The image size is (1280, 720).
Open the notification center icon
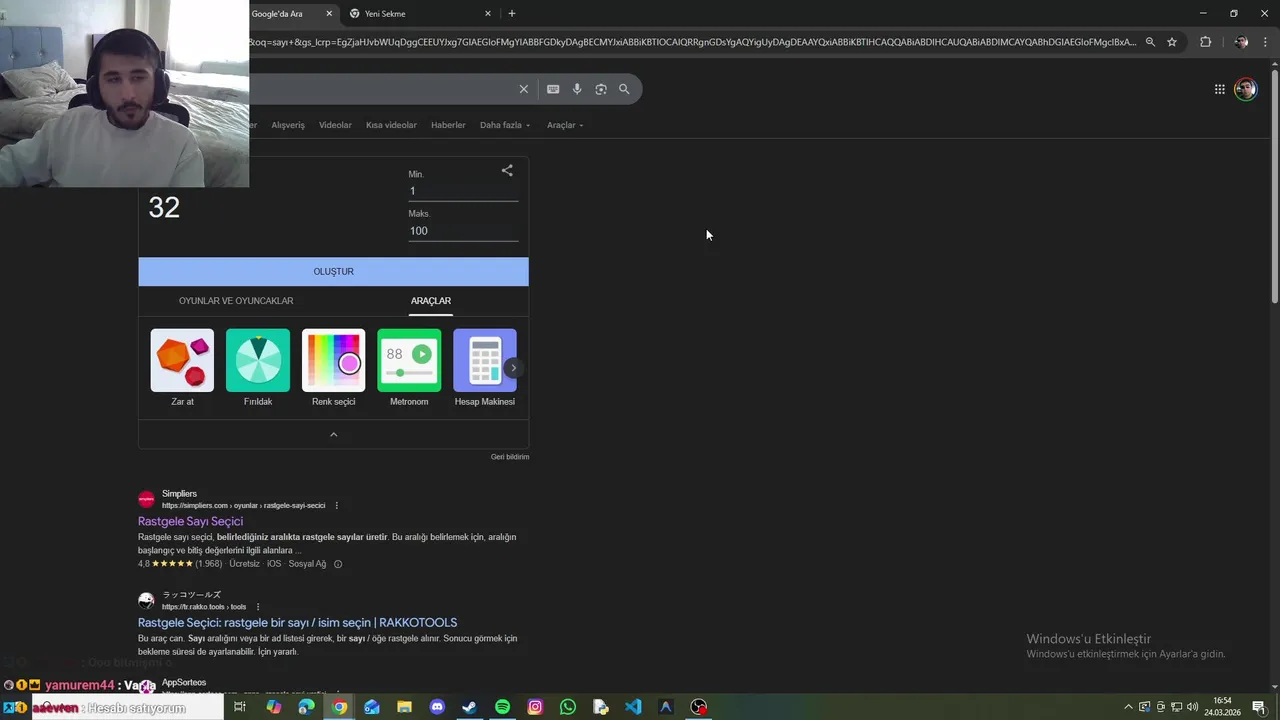tap(1259, 707)
